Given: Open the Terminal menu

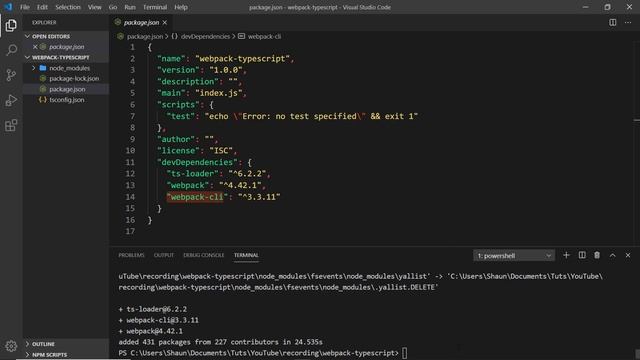Looking at the screenshot, I should click(155, 7).
